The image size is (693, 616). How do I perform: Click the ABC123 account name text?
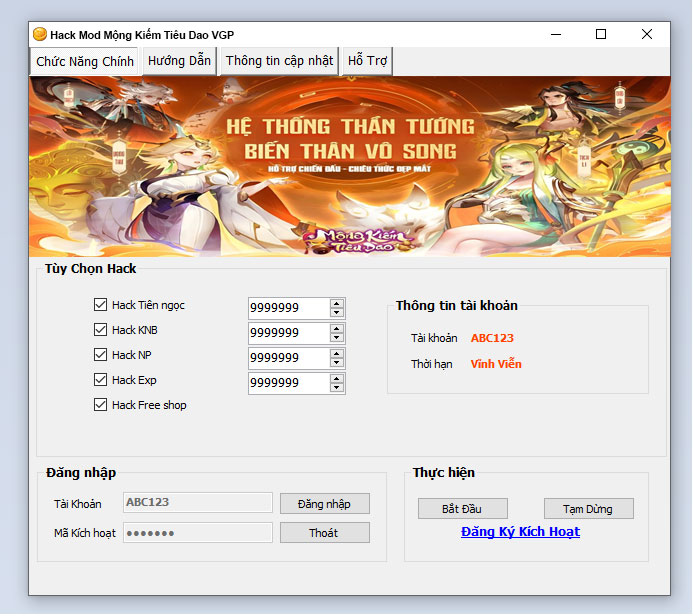click(492, 338)
